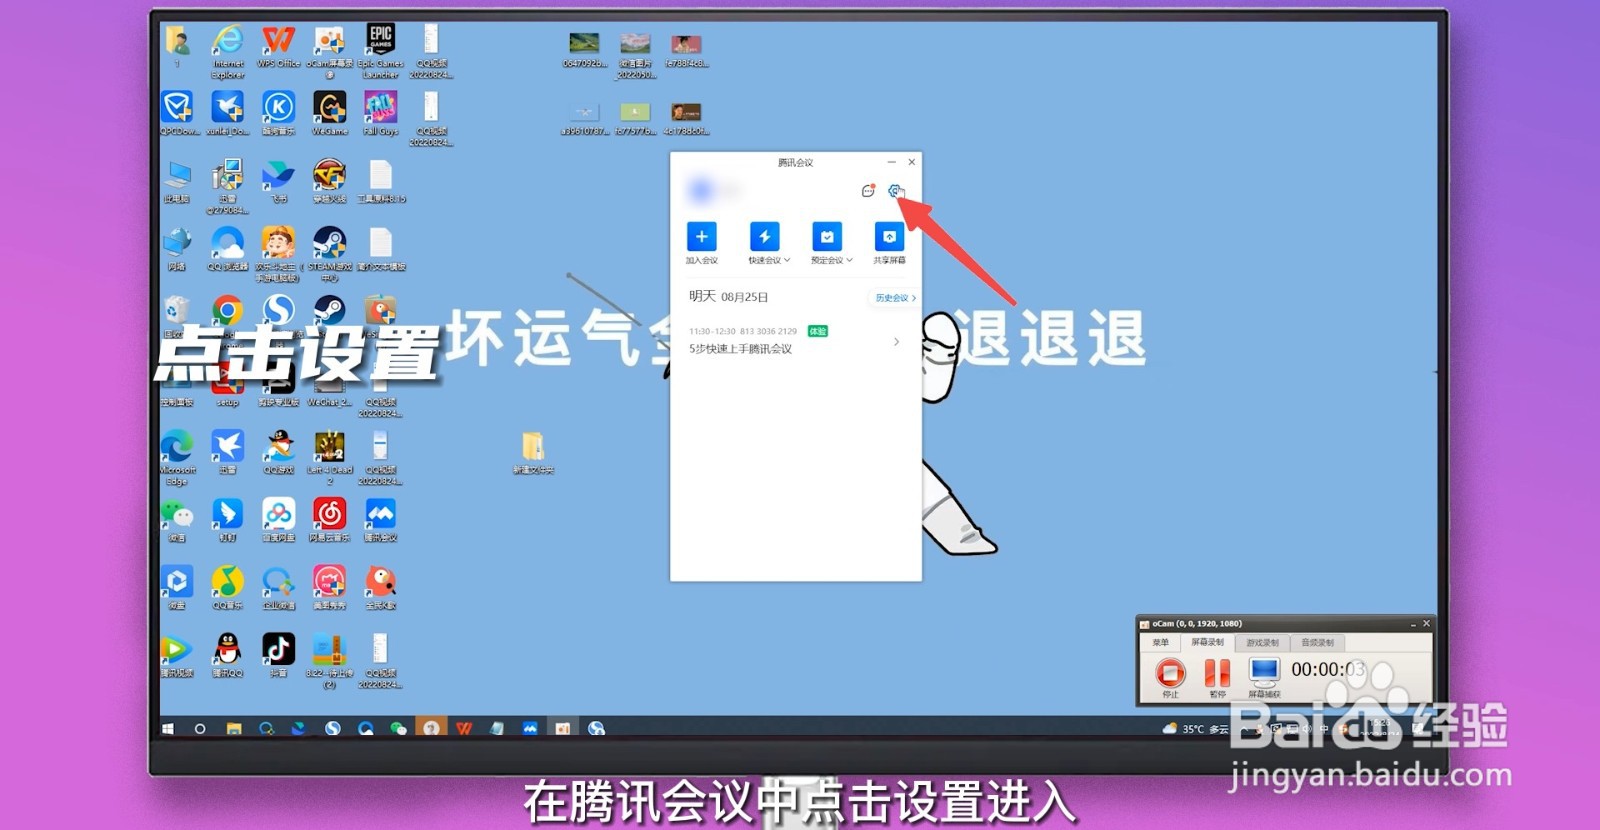Switch to oCam 音频录制 tab
Image resolution: width=1600 pixels, height=830 pixels.
pyautogui.click(x=1317, y=642)
